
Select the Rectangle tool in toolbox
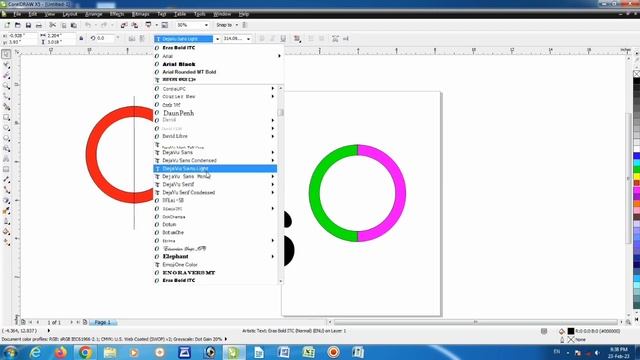tap(6, 118)
